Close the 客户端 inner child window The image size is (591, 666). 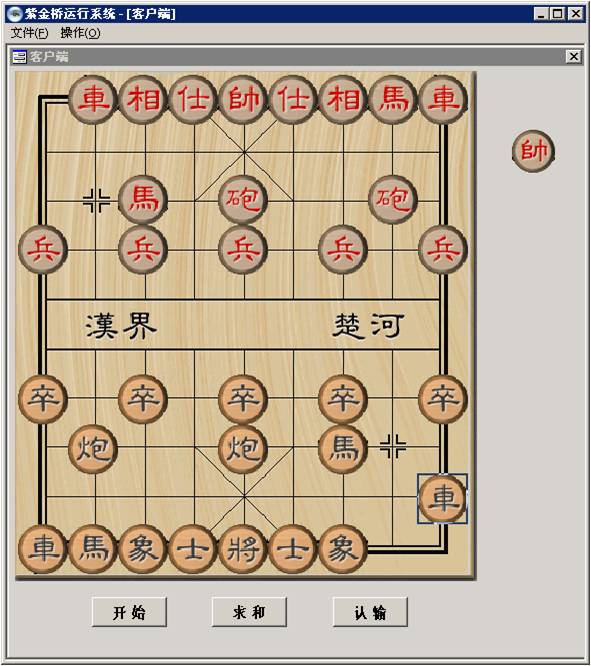pyautogui.click(x=574, y=56)
